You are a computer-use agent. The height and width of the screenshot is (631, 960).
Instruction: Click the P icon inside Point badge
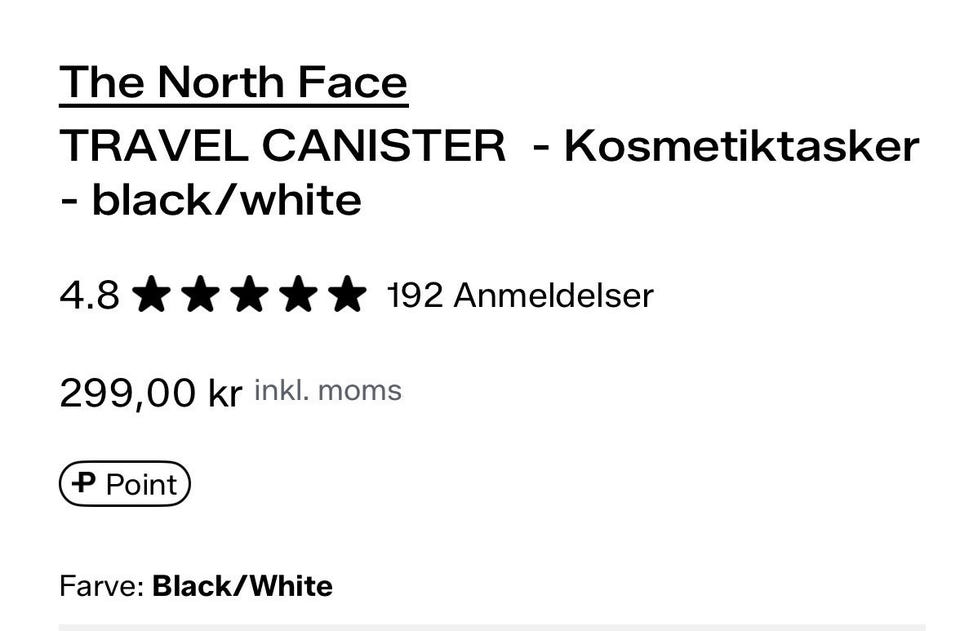tap(85, 484)
